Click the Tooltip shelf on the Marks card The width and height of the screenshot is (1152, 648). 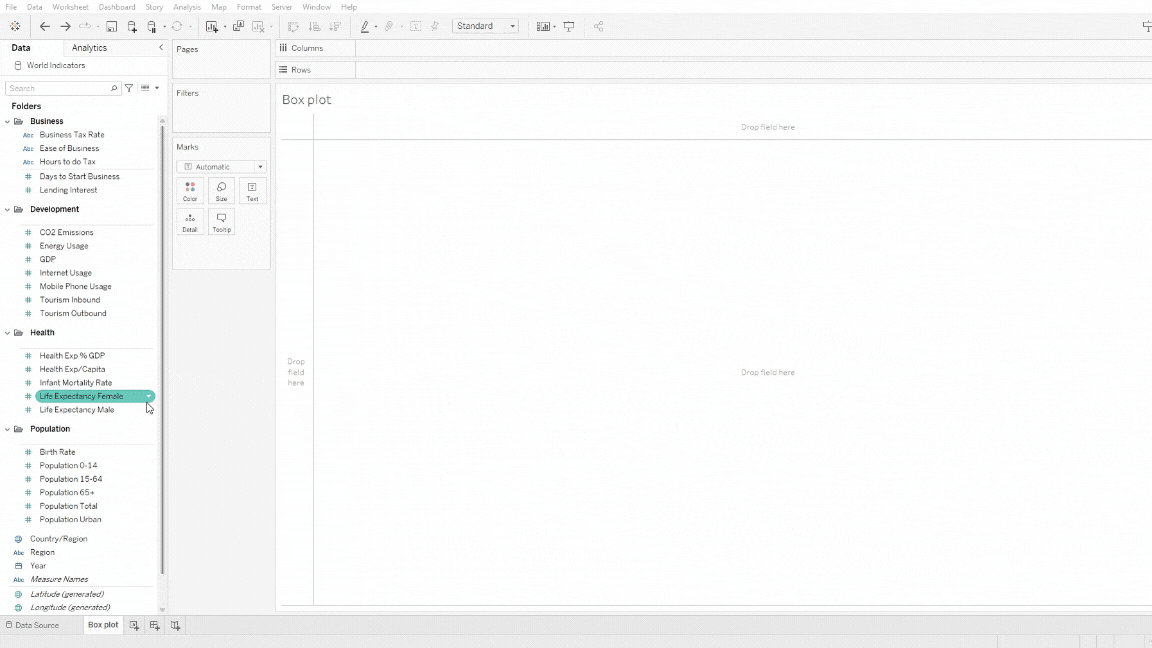(221, 221)
